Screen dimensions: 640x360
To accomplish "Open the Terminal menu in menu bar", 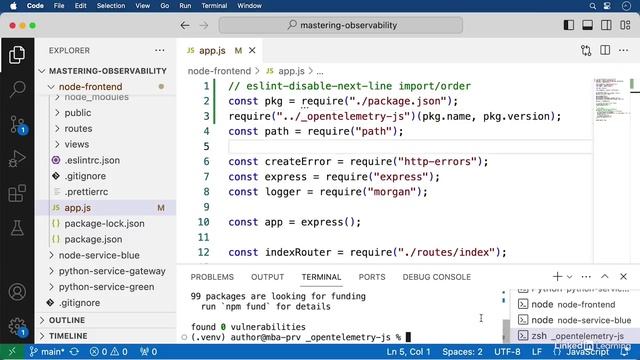I will coord(214,6).
